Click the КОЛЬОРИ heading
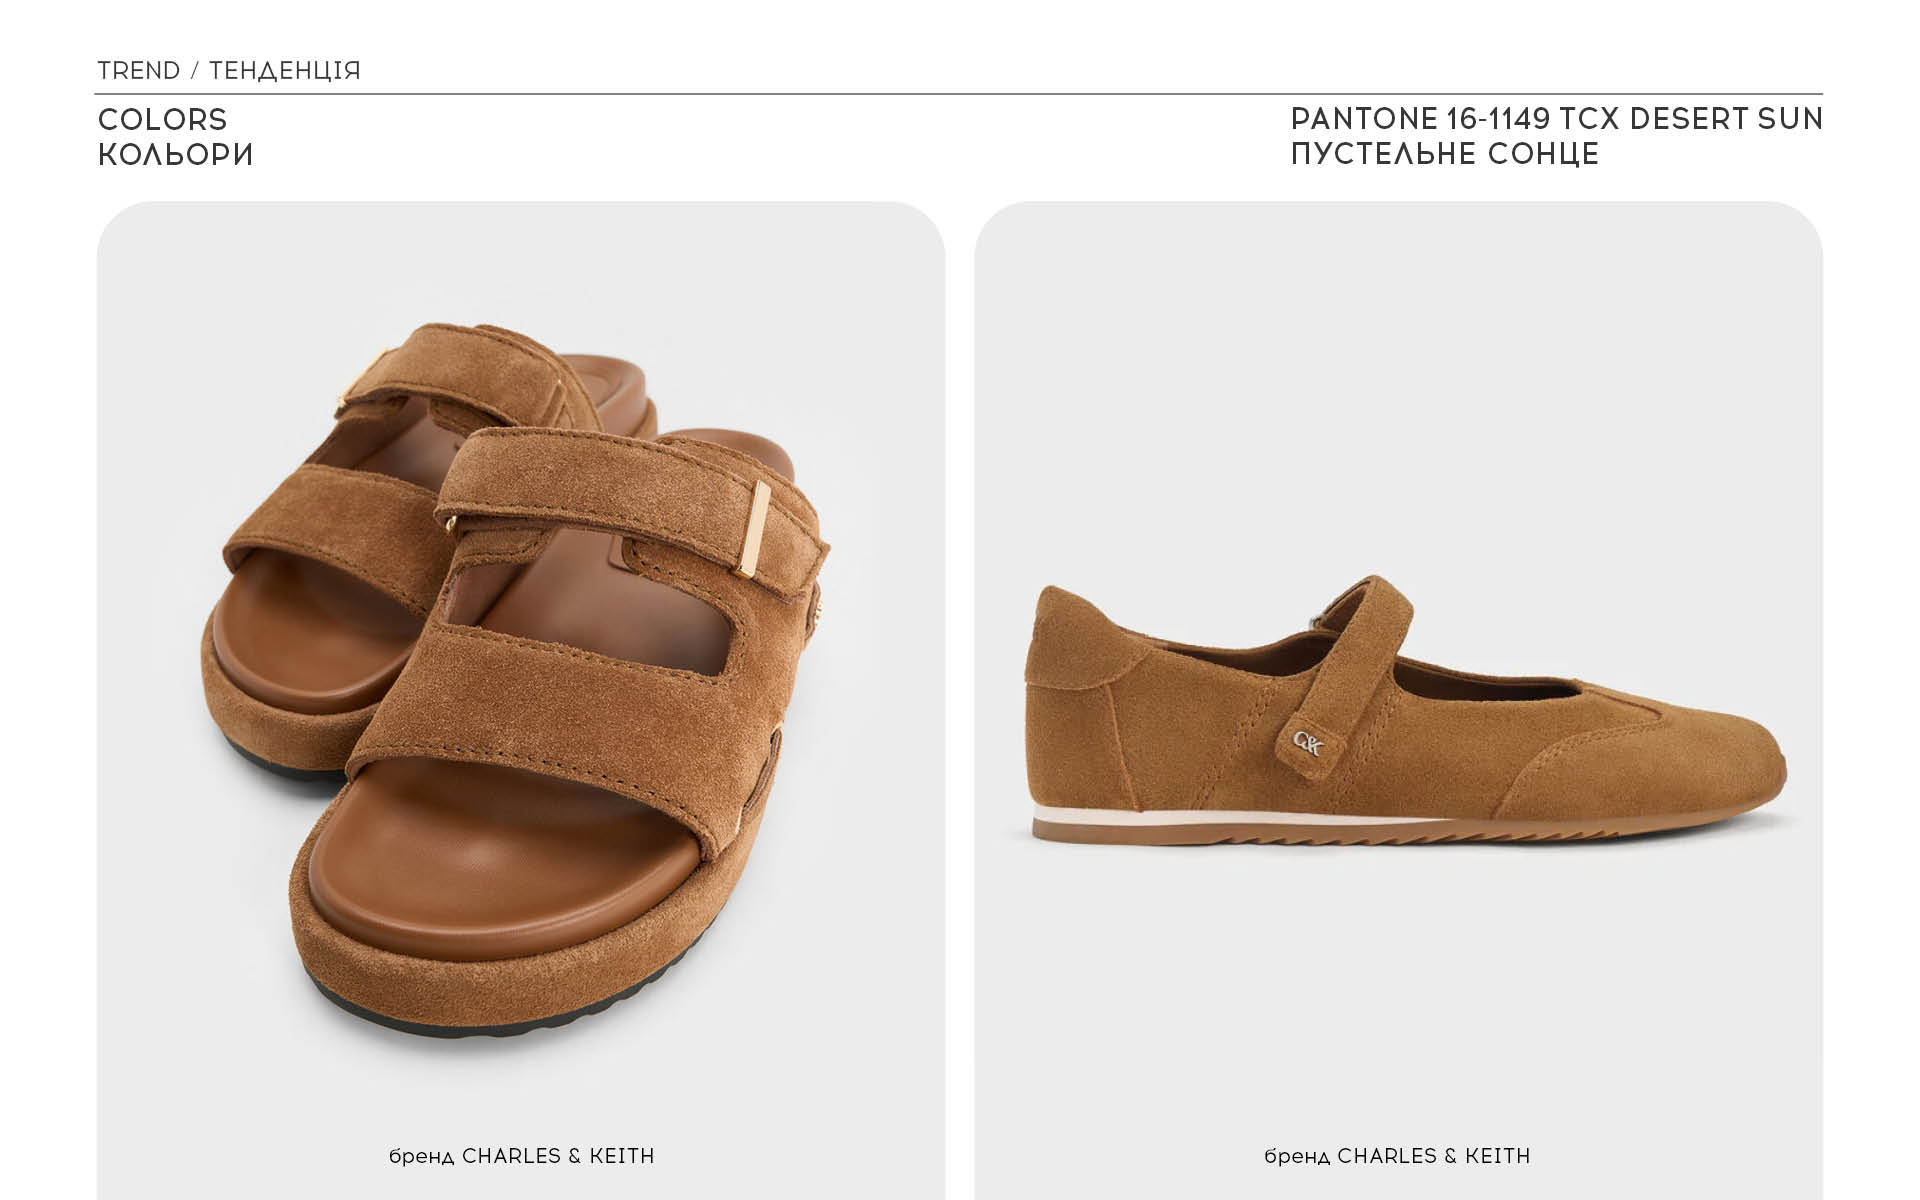The height and width of the screenshot is (1200, 1920). [175, 155]
